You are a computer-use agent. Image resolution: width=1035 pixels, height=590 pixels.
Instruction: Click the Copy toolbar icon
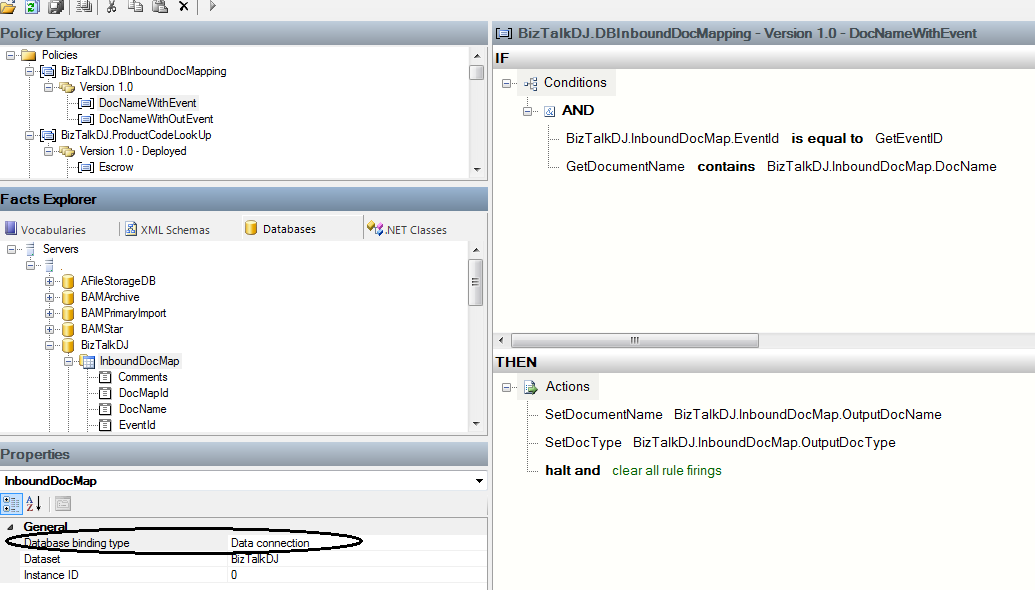[x=136, y=7]
